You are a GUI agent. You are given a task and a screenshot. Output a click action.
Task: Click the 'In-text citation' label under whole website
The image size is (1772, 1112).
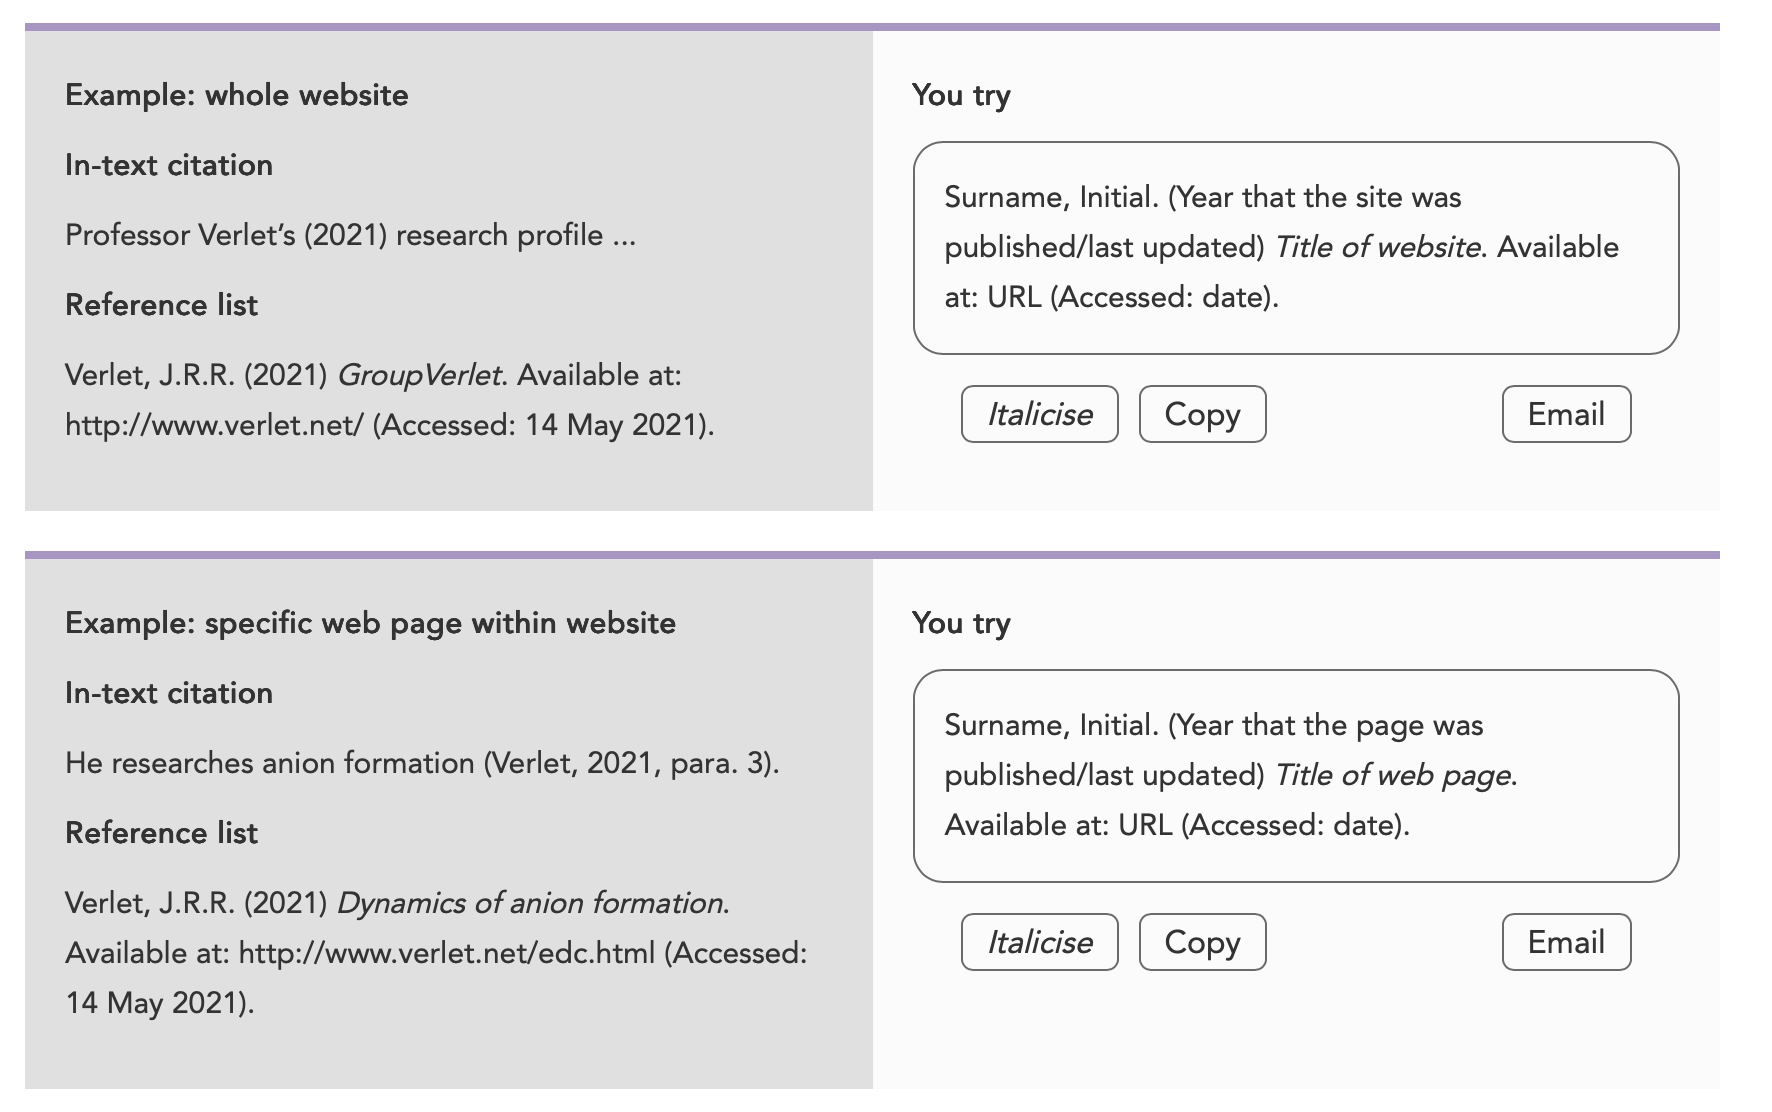169,165
